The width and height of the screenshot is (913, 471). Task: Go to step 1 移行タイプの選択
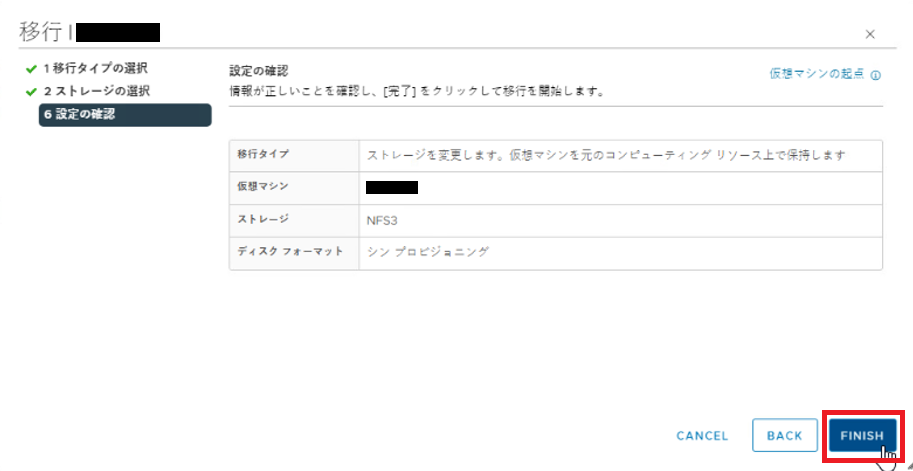click(95, 69)
